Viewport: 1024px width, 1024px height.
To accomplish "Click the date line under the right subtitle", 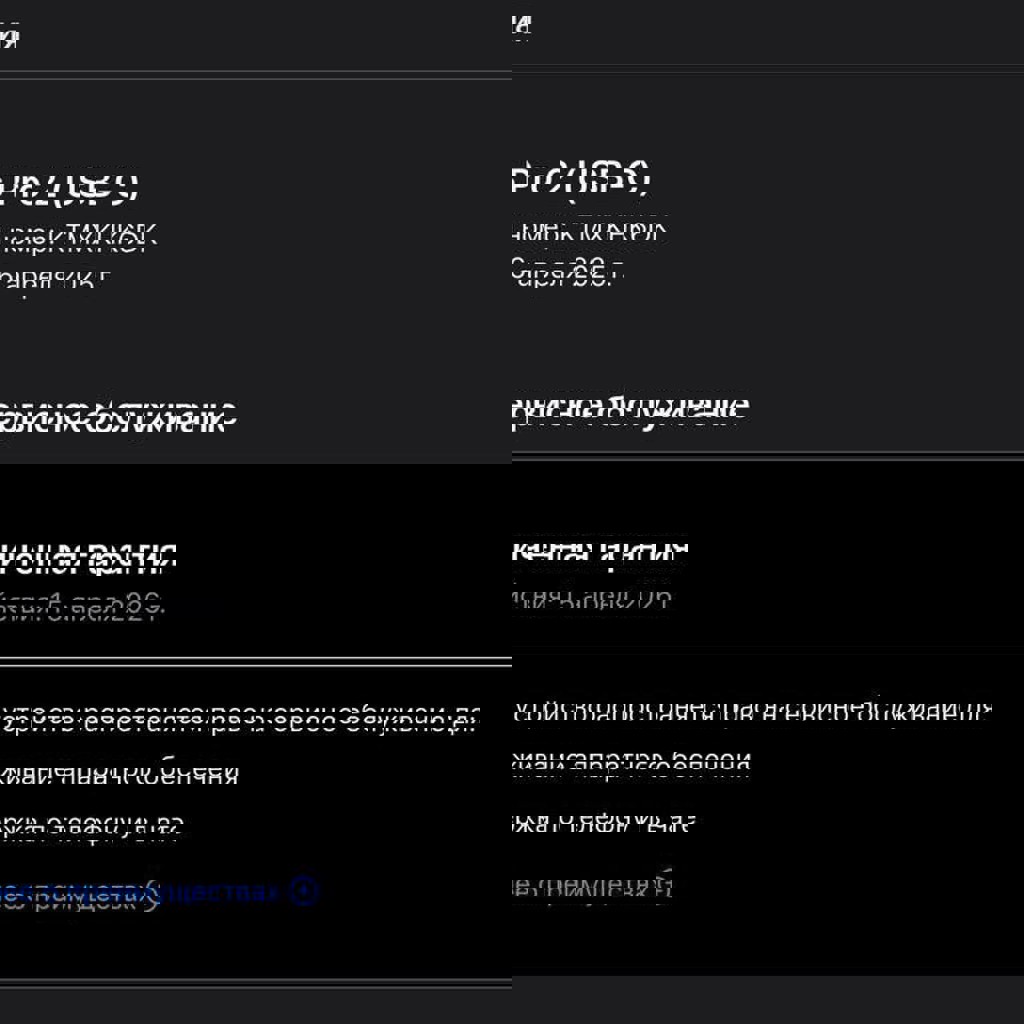I will [x=567, y=269].
